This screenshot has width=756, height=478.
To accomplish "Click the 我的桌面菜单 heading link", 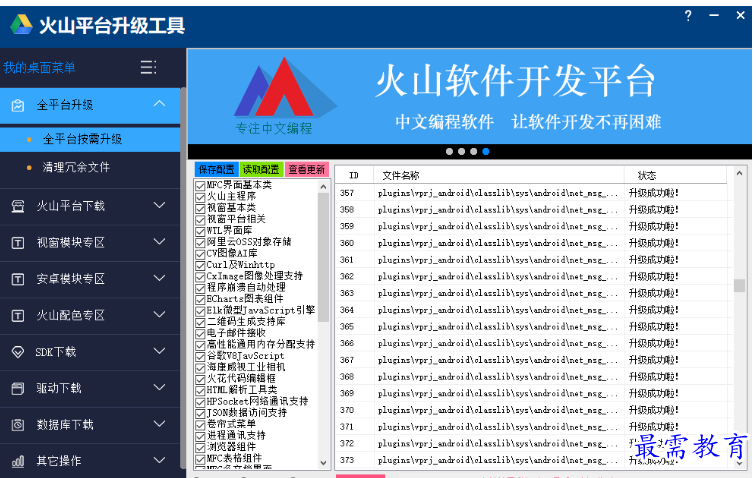I will [40, 68].
